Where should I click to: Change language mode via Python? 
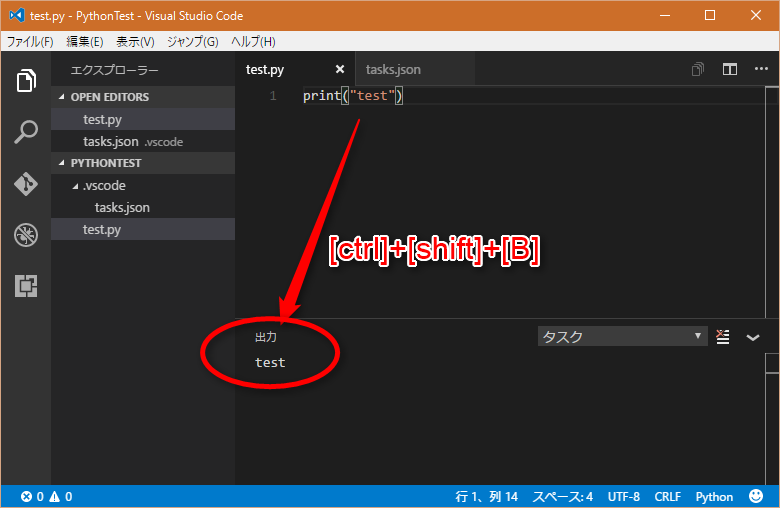coord(714,497)
